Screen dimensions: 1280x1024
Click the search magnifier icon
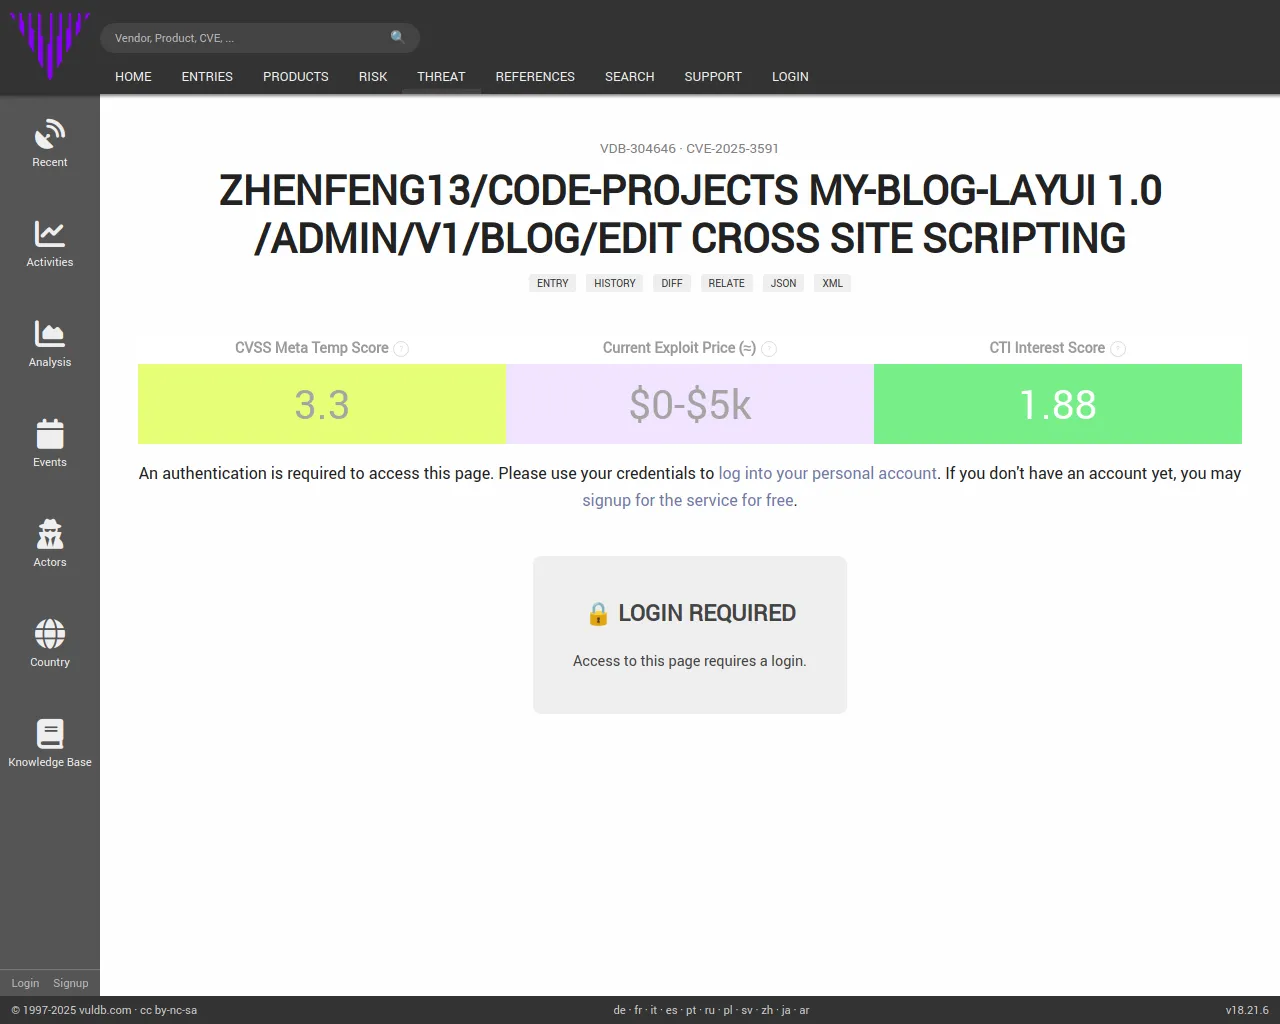pos(398,37)
